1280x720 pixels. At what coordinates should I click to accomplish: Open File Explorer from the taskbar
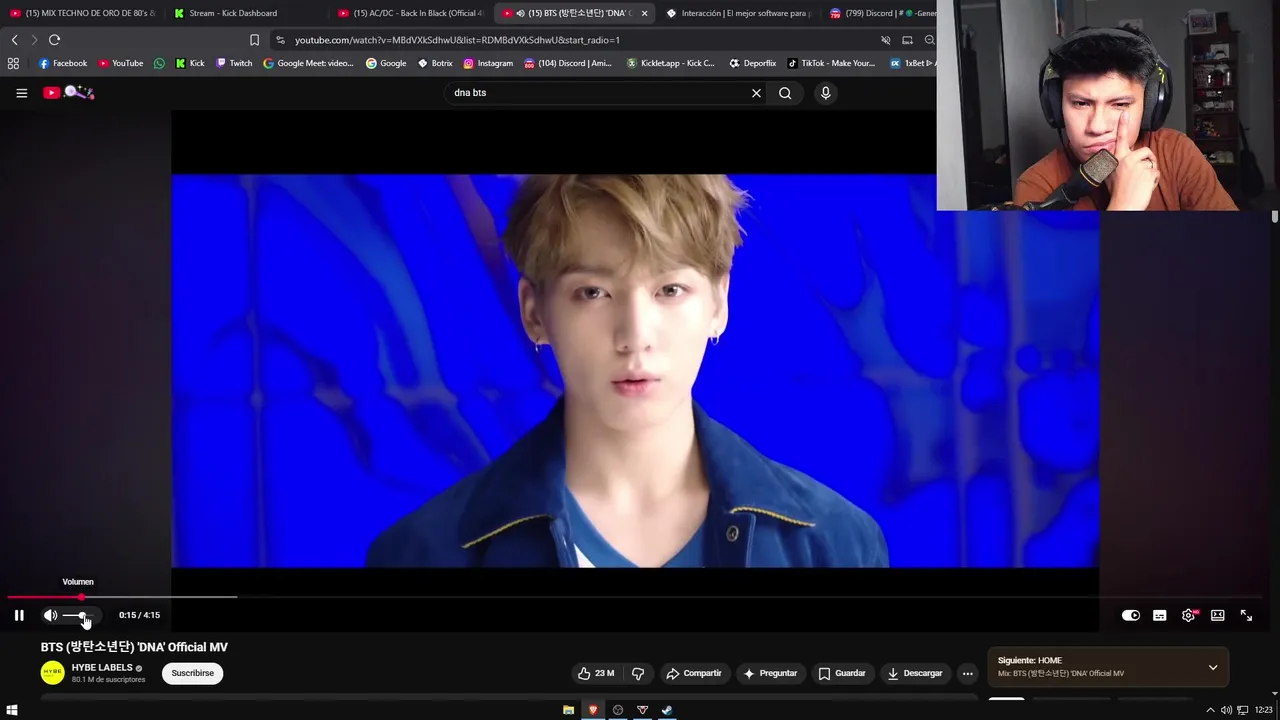coord(568,710)
